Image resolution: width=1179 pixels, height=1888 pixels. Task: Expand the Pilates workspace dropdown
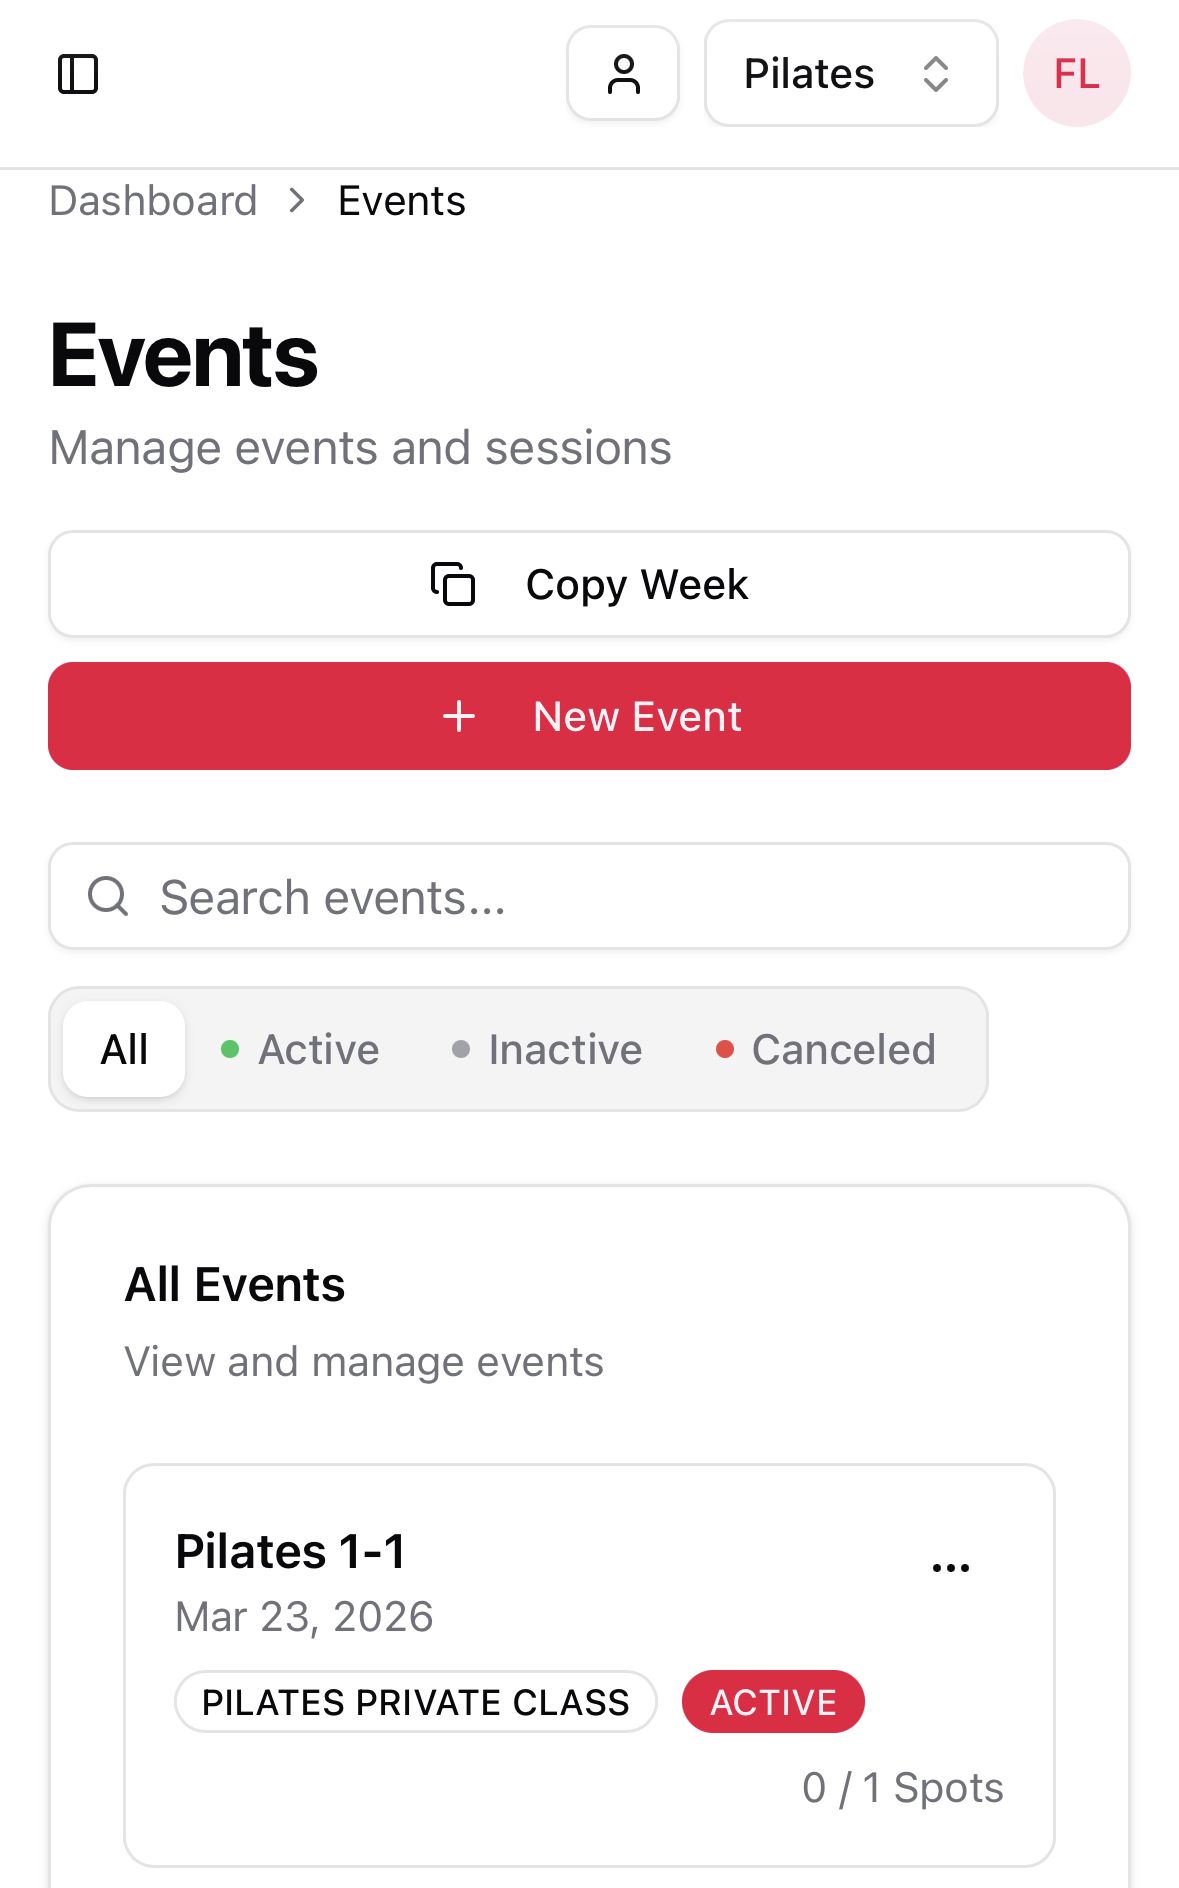tap(850, 74)
